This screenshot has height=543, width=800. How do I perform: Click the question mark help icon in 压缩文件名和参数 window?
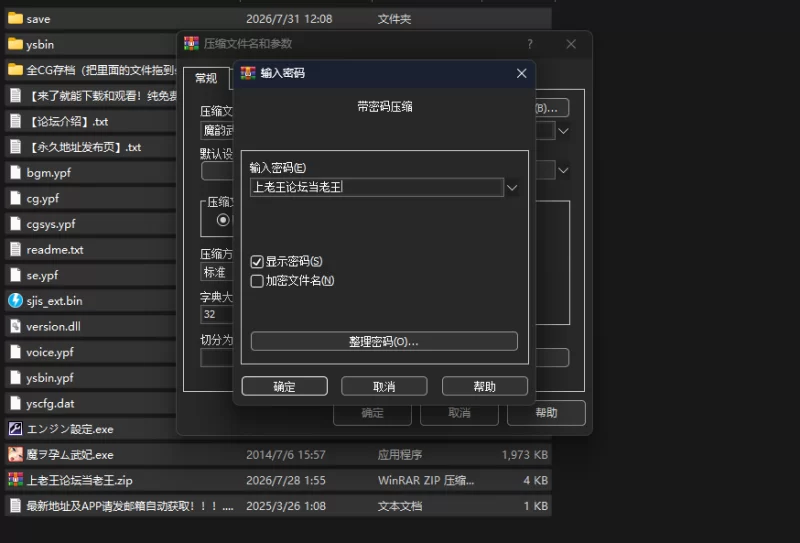(530, 44)
